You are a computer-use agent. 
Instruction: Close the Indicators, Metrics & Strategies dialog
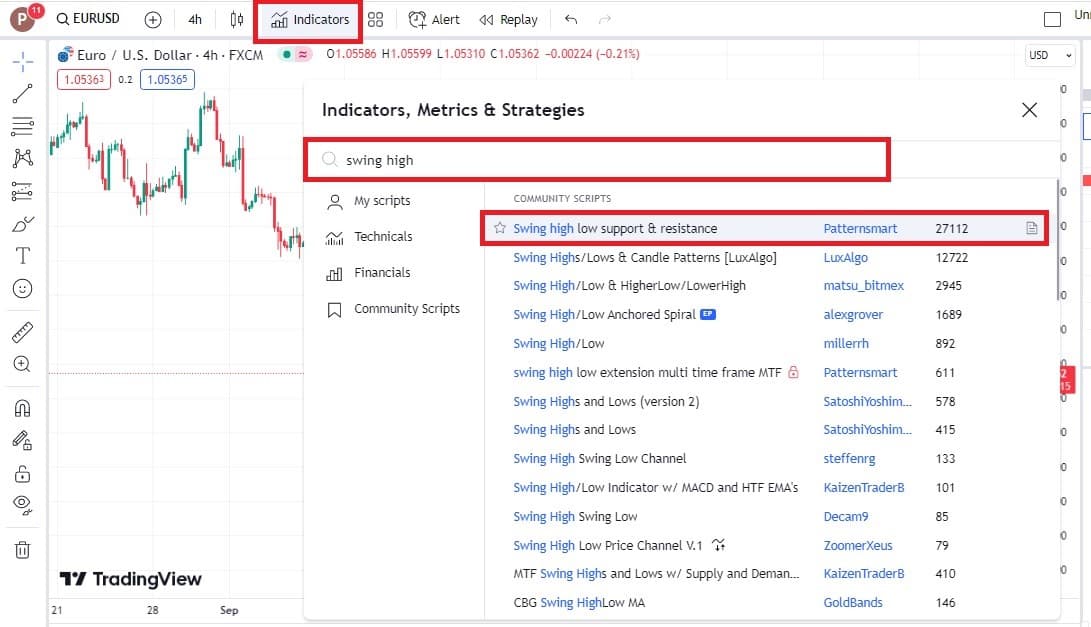[1030, 110]
